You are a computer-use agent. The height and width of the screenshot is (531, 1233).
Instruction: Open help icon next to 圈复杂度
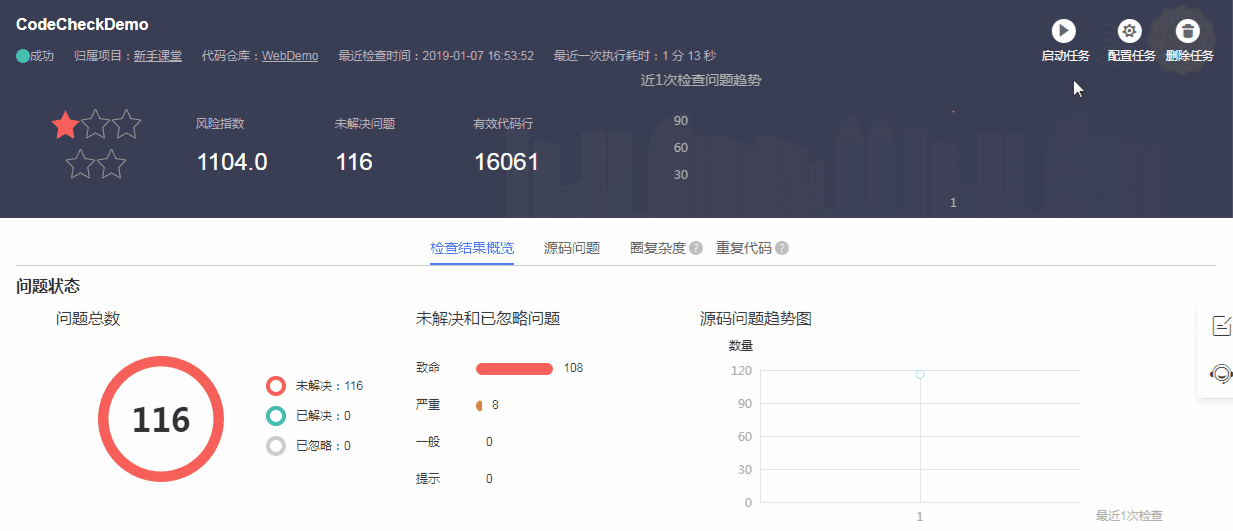coord(696,248)
